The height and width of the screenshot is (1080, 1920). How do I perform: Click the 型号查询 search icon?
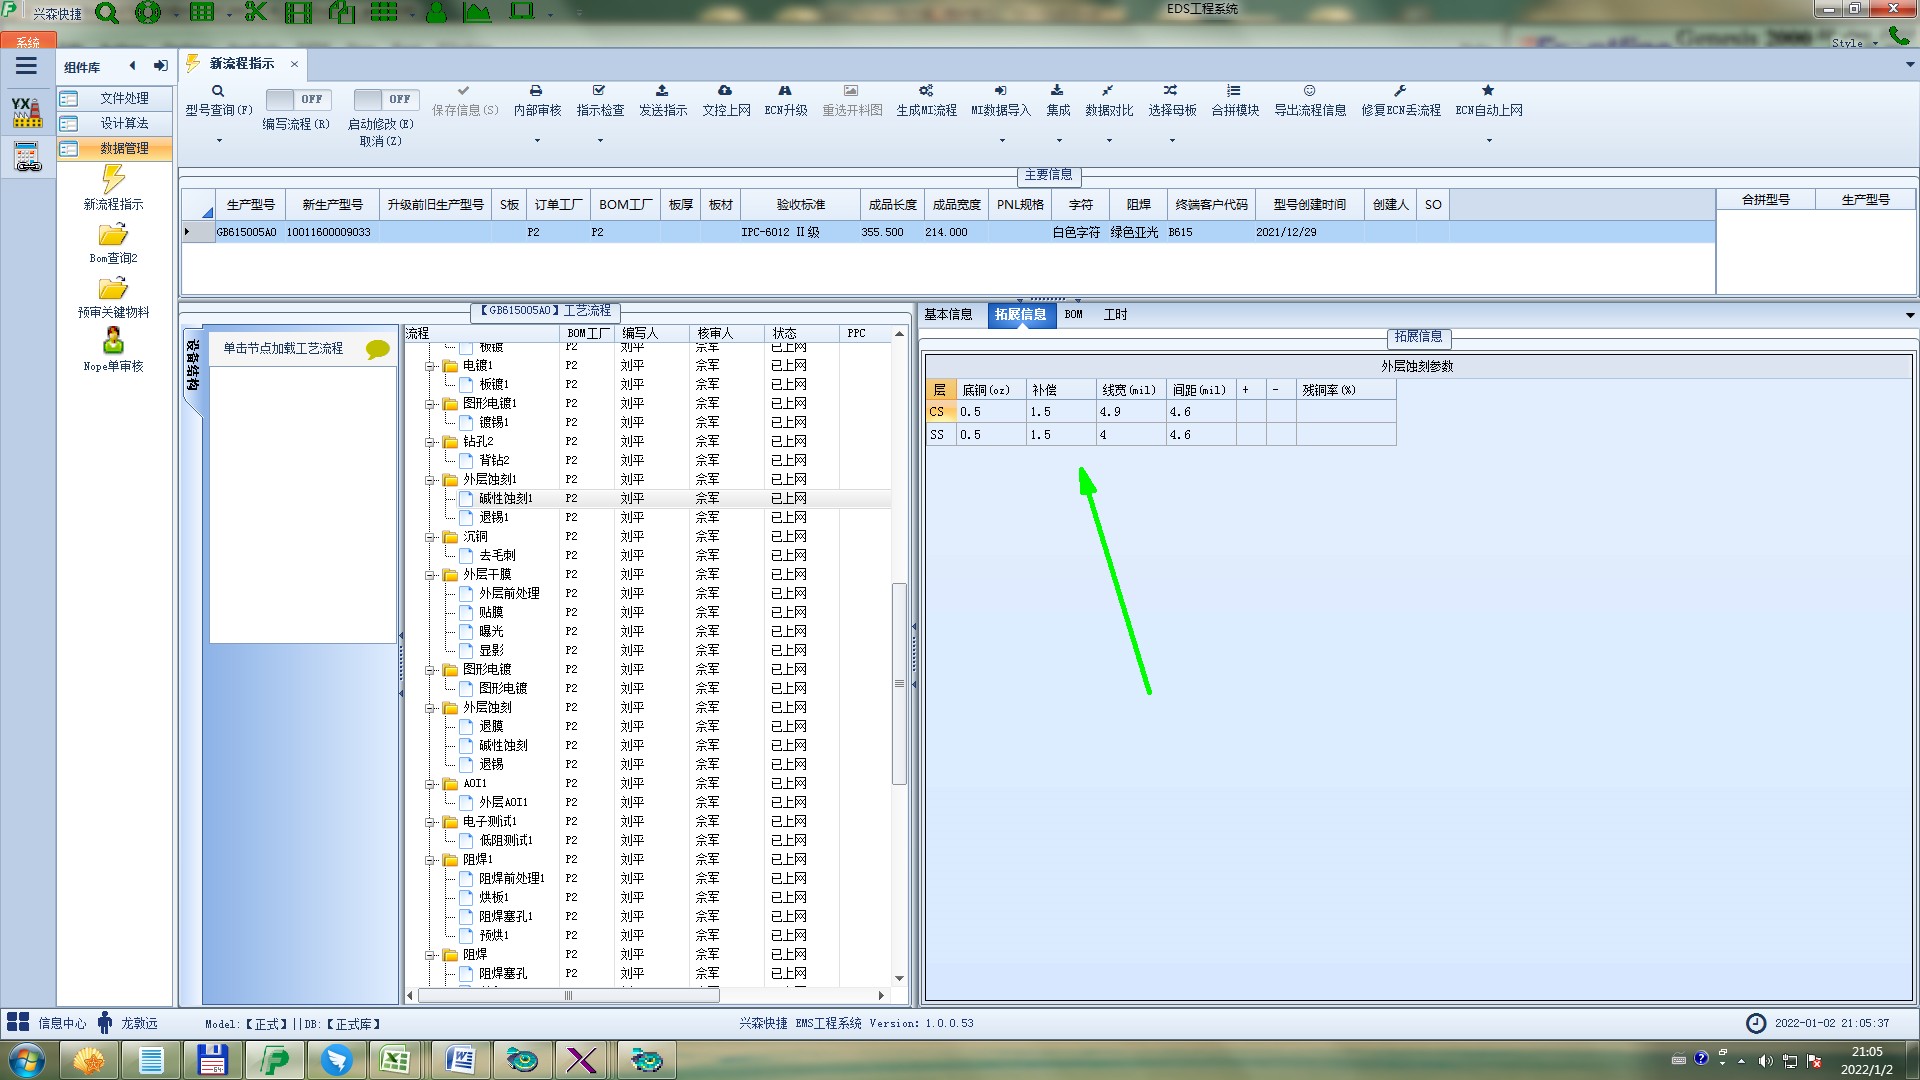pyautogui.click(x=217, y=91)
